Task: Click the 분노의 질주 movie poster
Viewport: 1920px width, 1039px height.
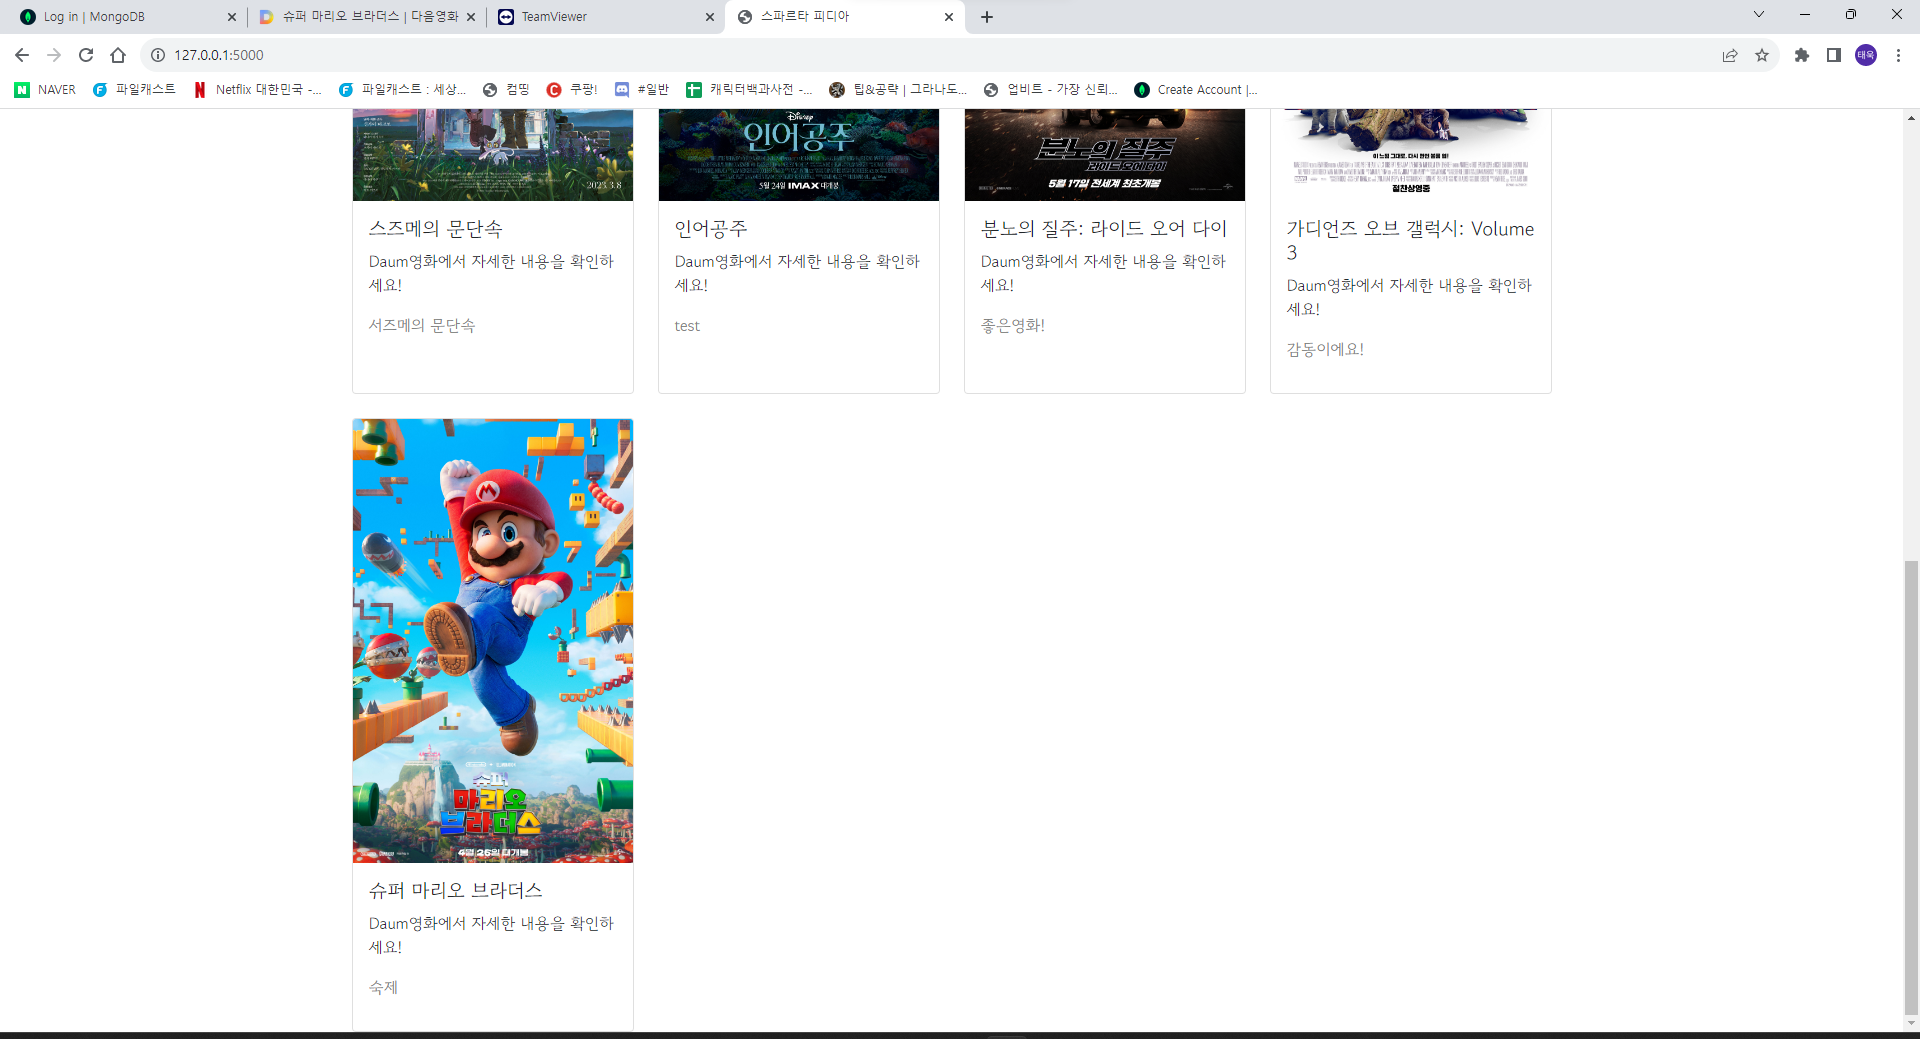Action: tap(1105, 155)
